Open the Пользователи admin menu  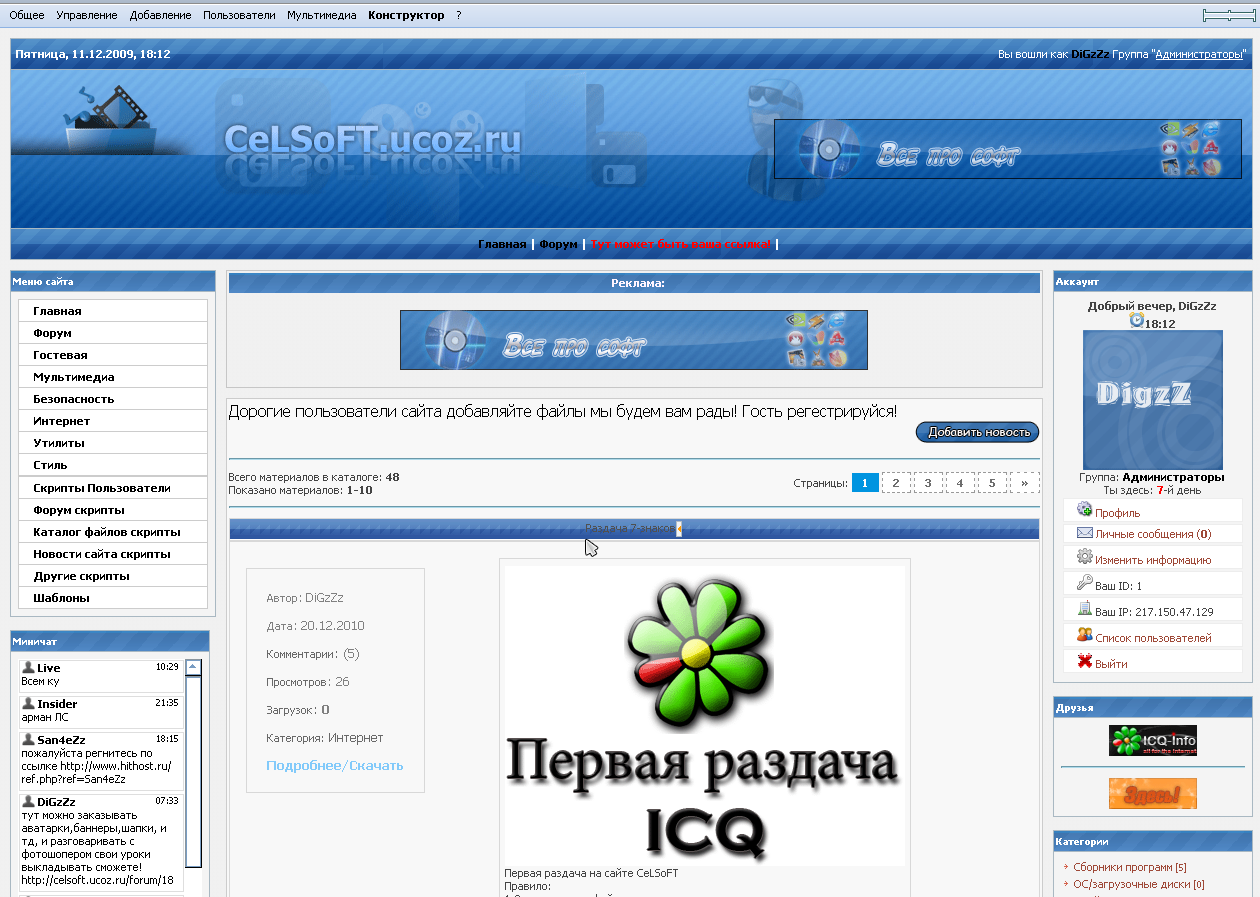pos(239,15)
